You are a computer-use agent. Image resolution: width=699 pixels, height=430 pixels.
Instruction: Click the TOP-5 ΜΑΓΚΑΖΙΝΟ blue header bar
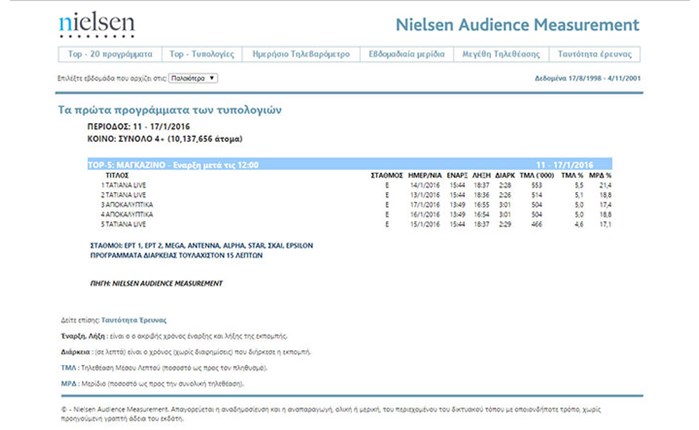click(350, 164)
